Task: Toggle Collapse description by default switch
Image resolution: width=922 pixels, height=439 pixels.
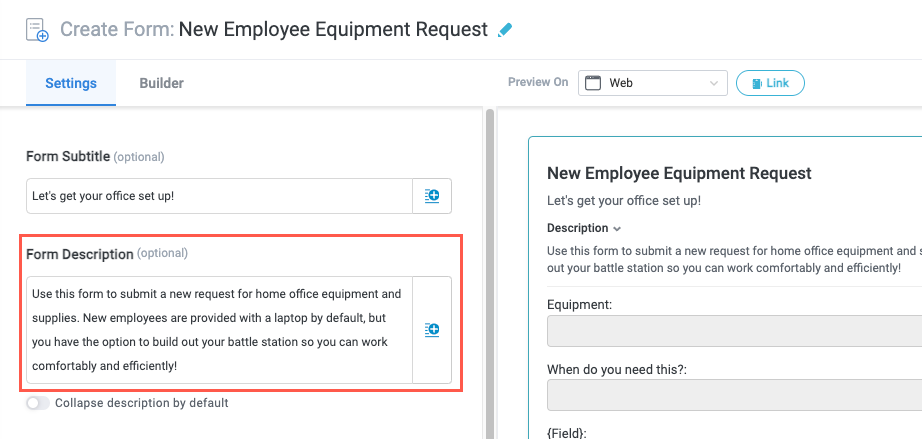Action: coord(38,403)
